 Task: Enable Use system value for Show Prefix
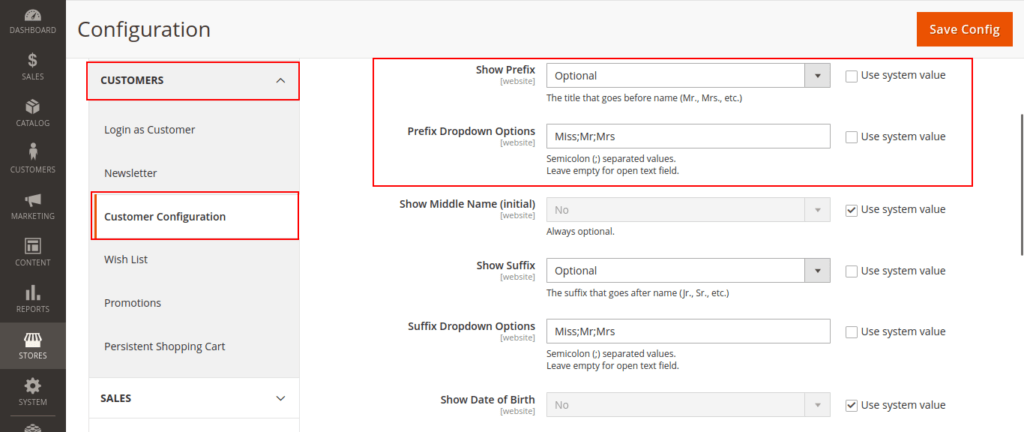pos(851,75)
